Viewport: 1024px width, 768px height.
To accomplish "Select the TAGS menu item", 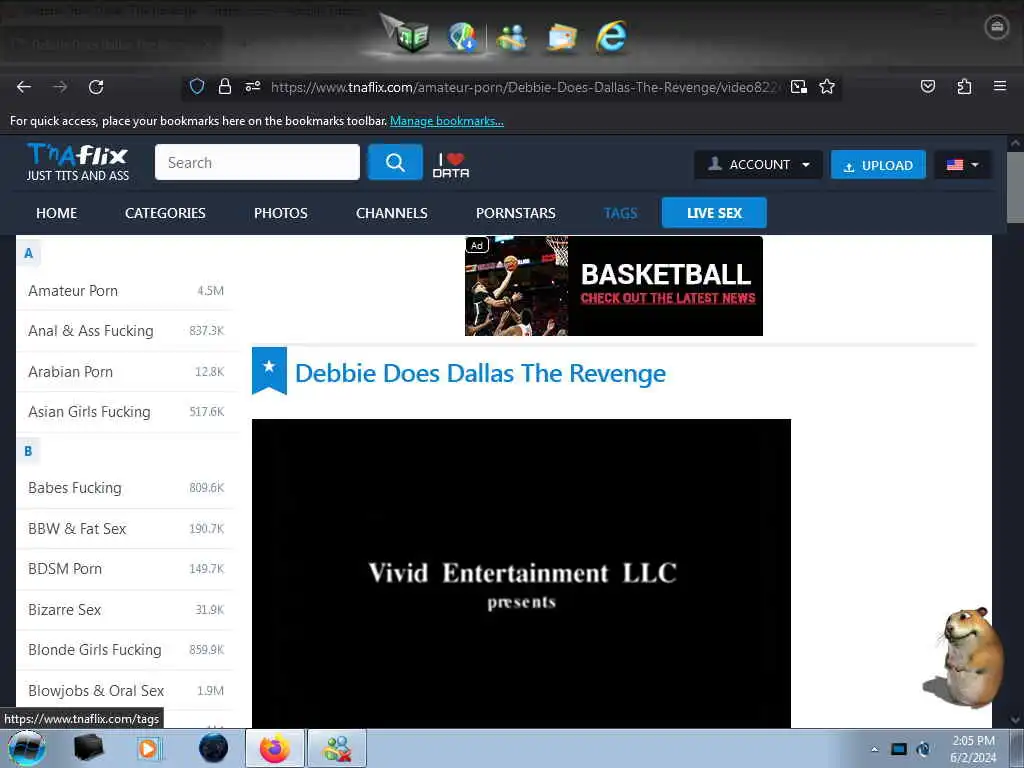I will pos(620,213).
